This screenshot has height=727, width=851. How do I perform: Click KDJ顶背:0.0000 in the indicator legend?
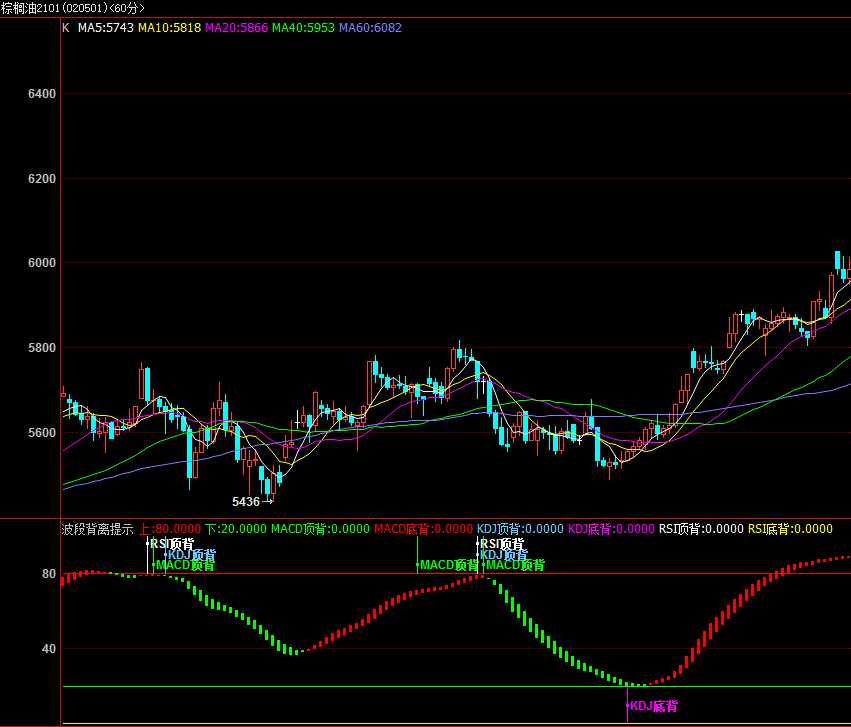click(x=520, y=529)
